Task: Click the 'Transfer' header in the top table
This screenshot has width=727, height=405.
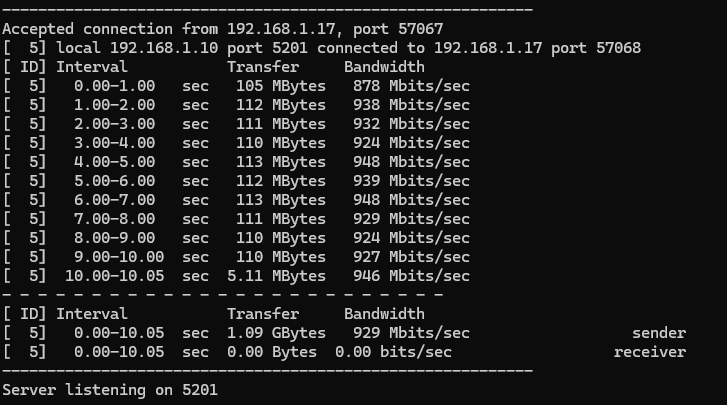Action: pos(263,67)
